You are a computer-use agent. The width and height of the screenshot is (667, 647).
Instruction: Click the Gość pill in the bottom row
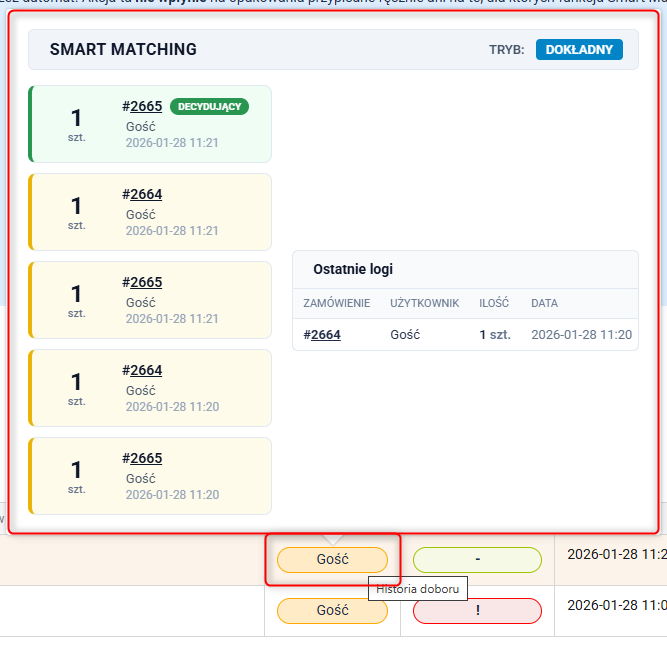click(332, 610)
